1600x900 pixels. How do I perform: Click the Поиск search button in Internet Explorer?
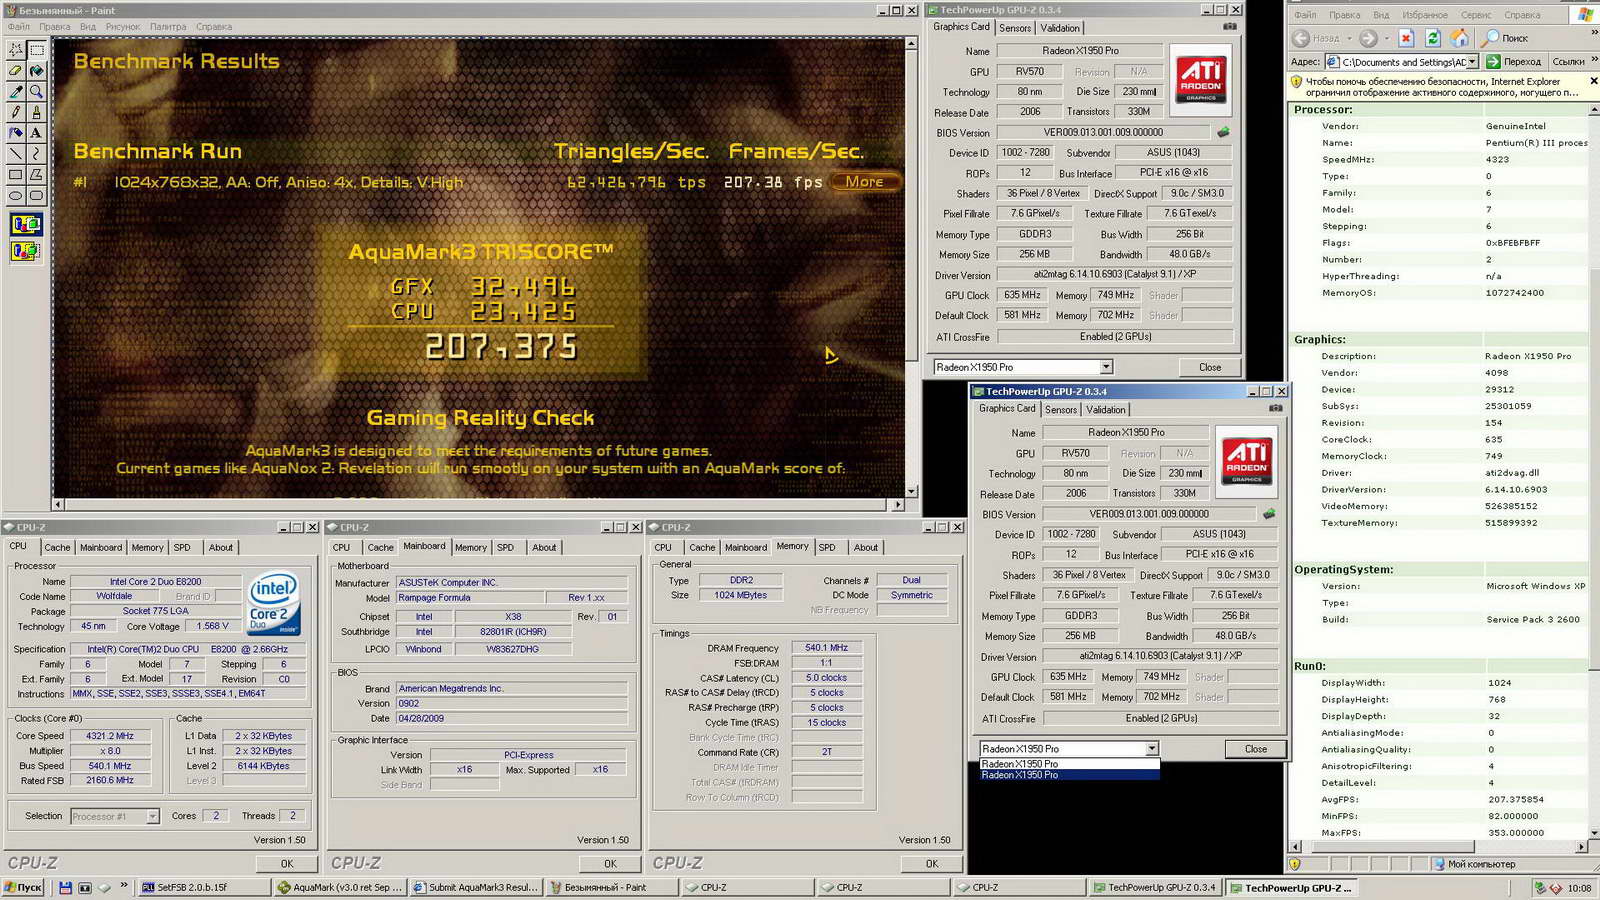(x=1505, y=38)
